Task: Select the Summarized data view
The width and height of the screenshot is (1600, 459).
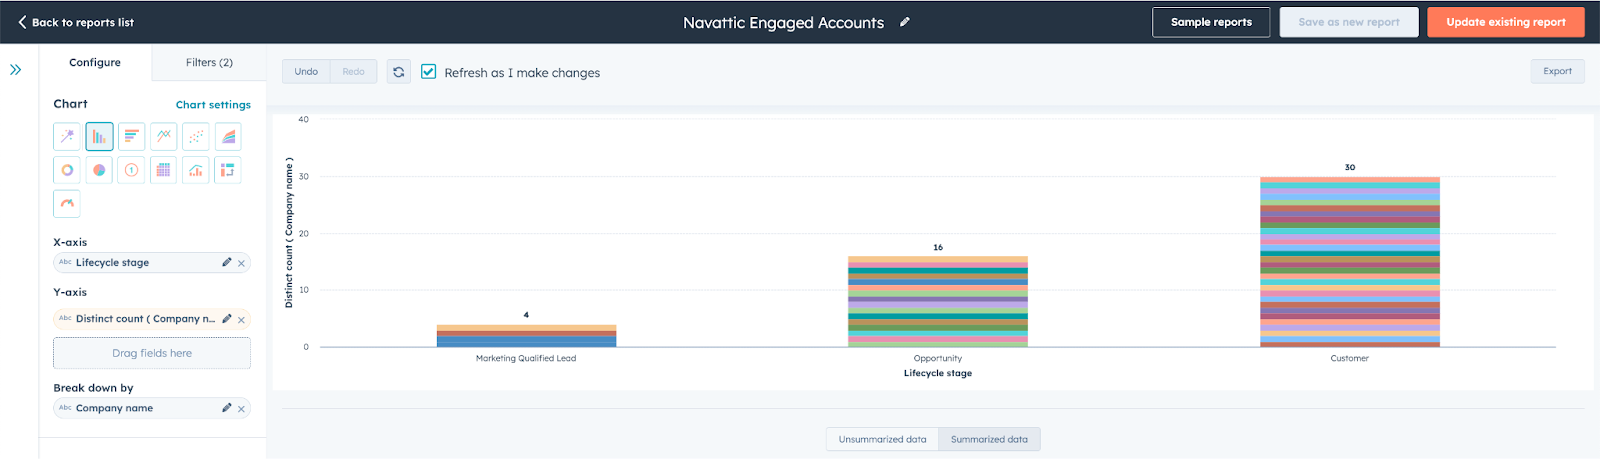Action: click(x=989, y=439)
